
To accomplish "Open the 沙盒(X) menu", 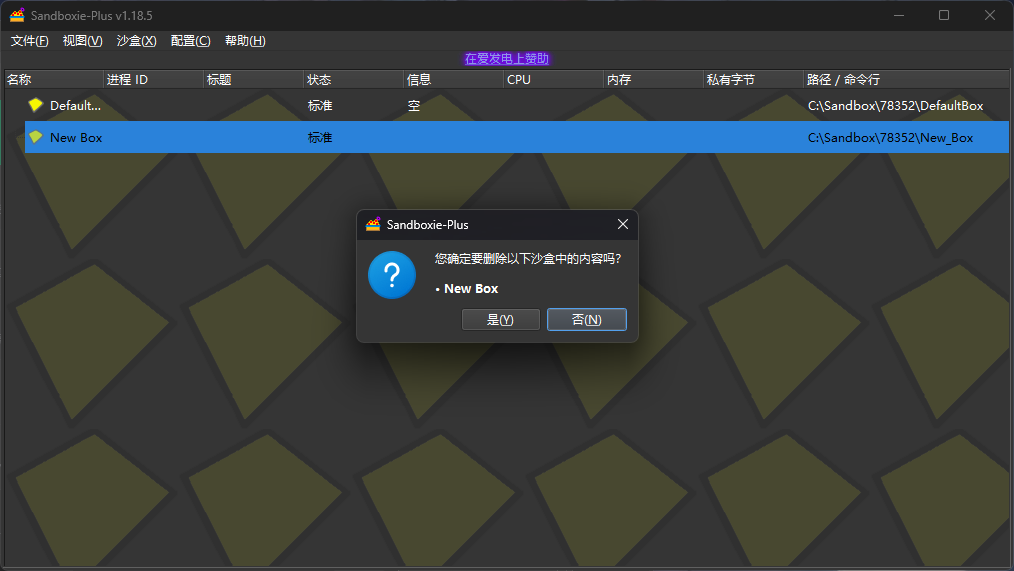I will click(136, 41).
